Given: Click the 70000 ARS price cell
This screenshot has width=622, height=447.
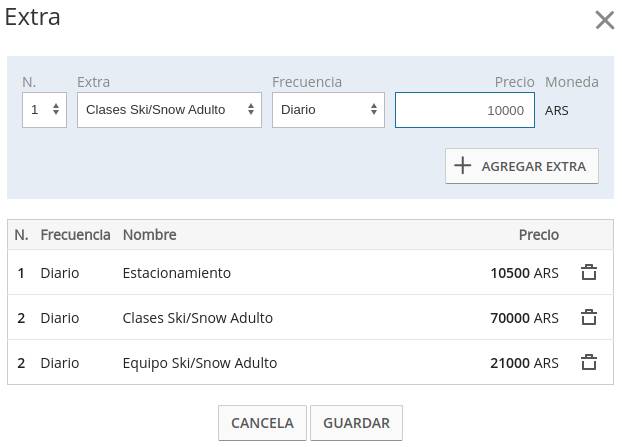Looking at the screenshot, I should pyautogui.click(x=524, y=317).
